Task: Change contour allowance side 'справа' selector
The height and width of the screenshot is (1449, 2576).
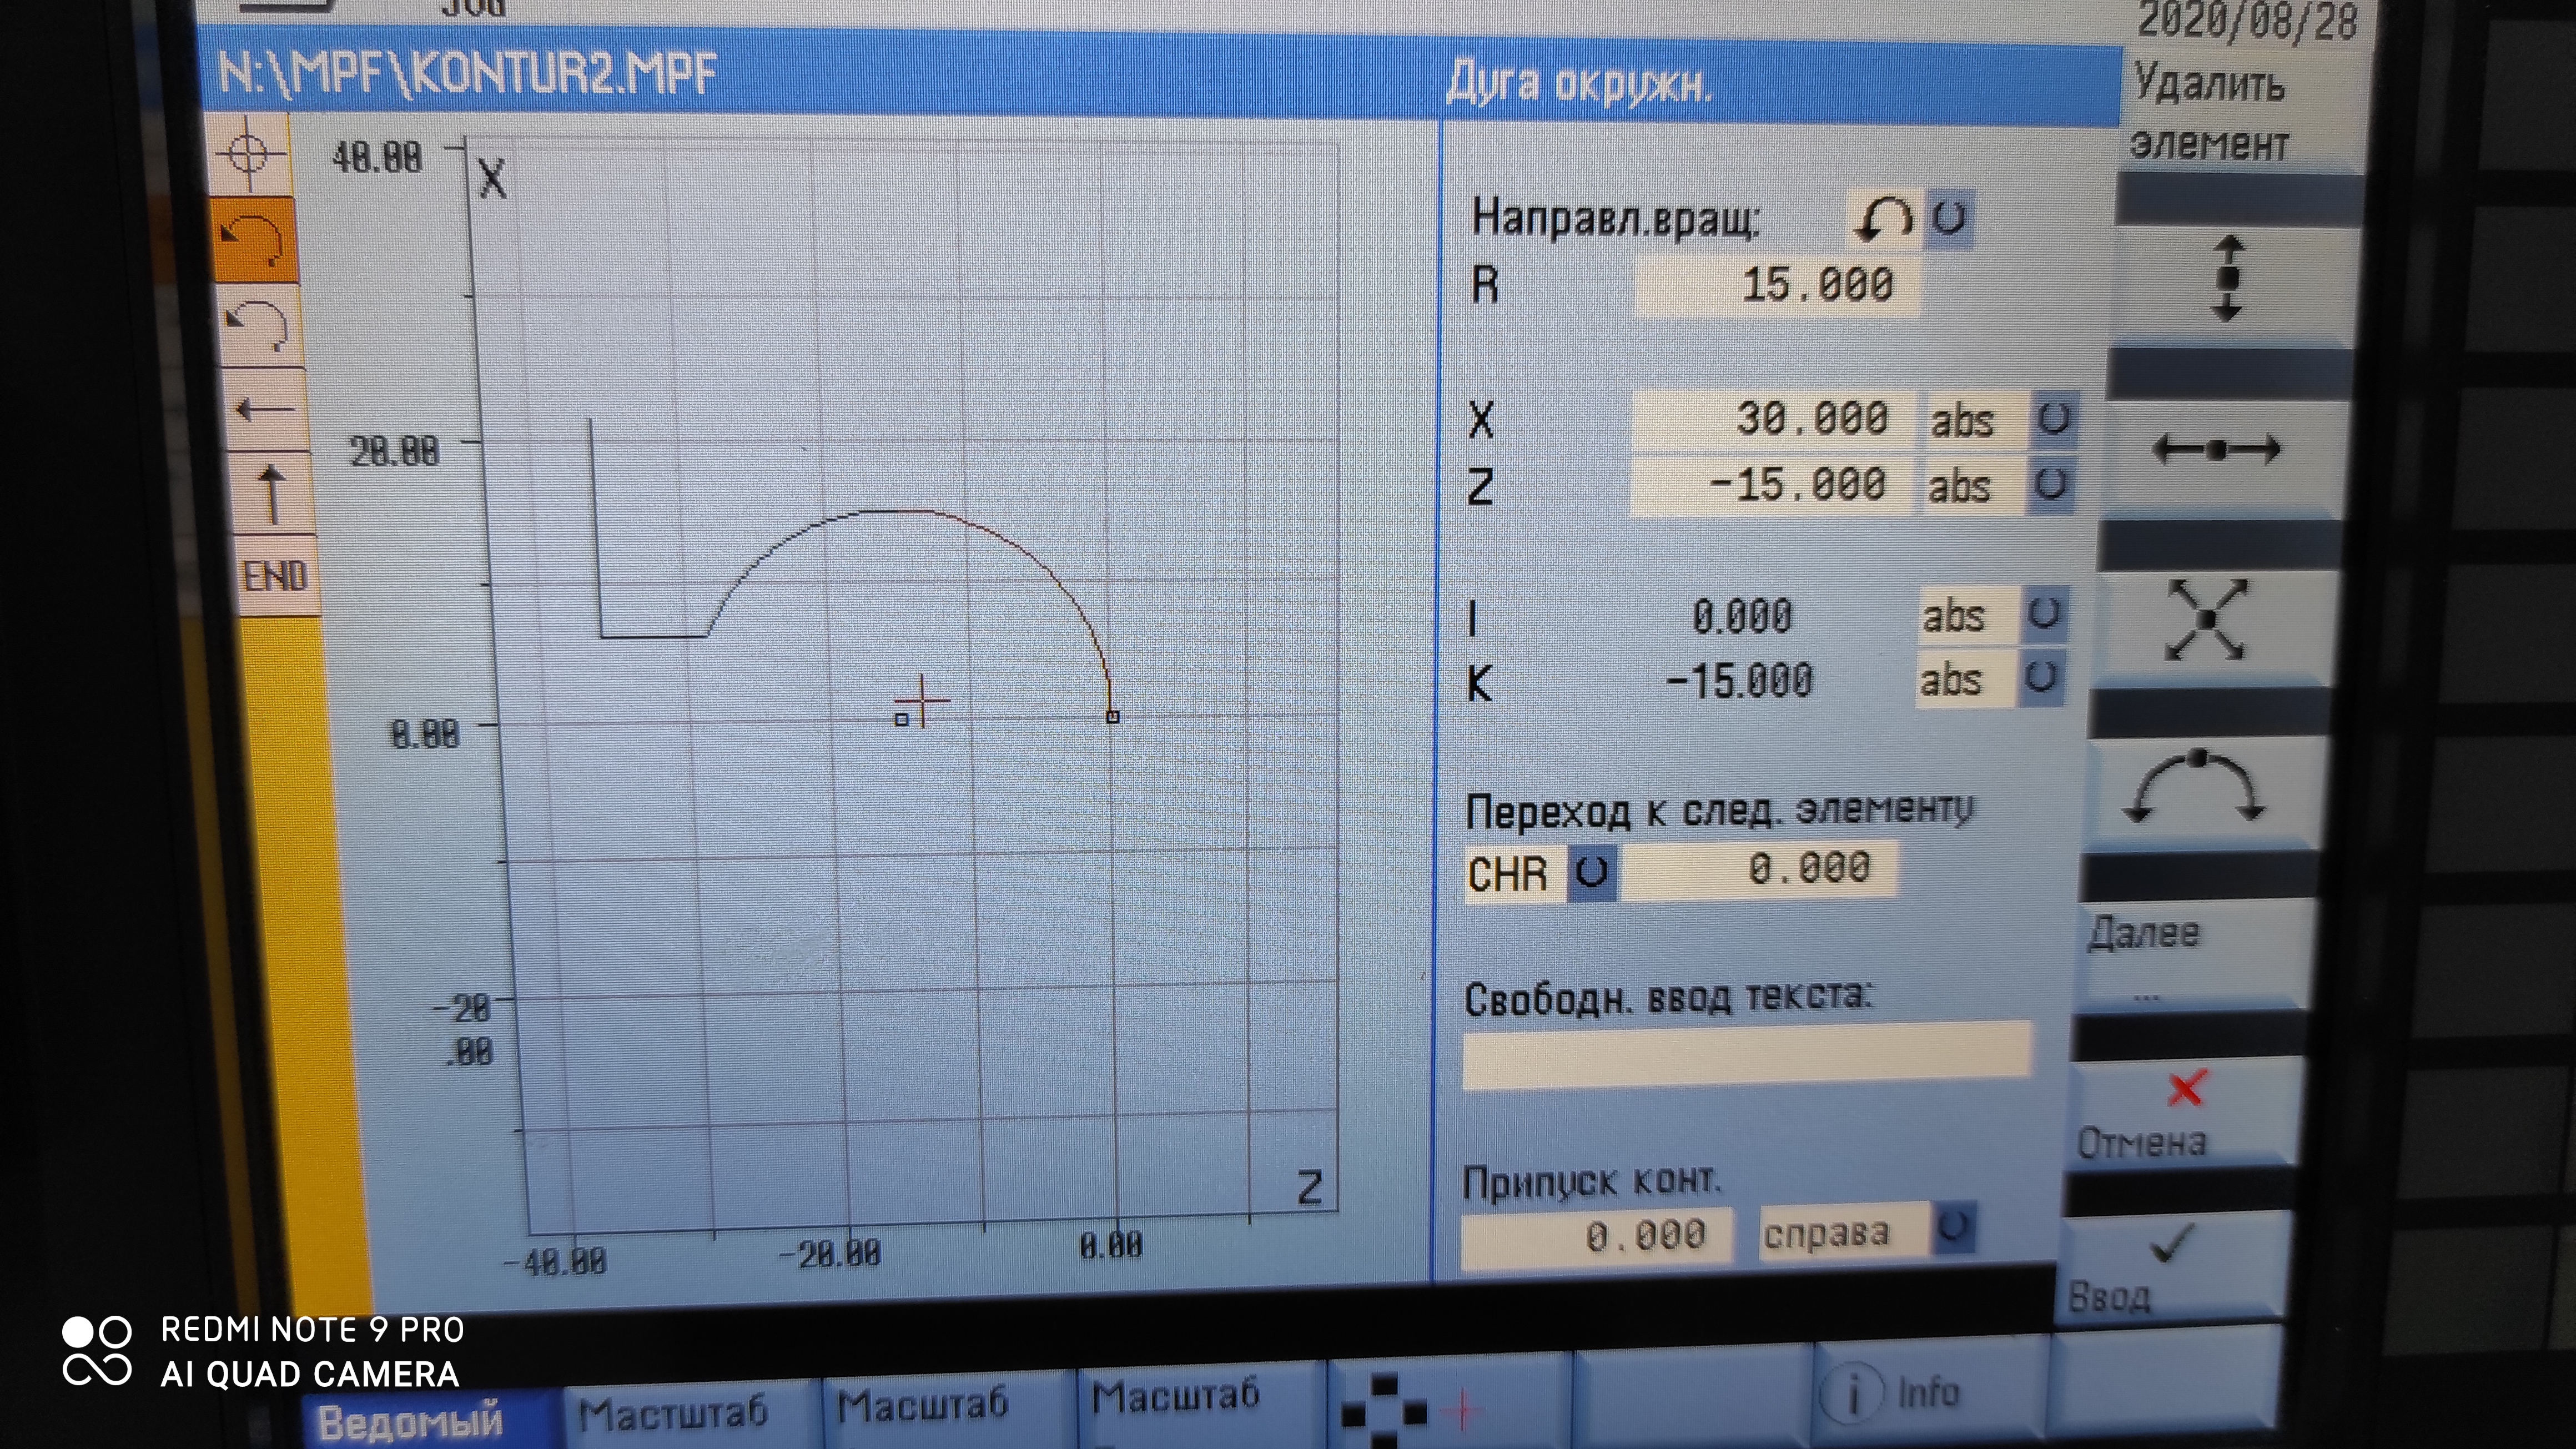Action: (x=1954, y=1227)
